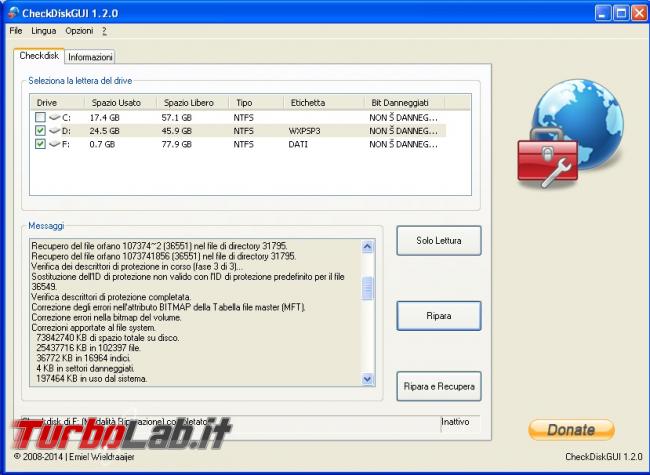
Task: Close the CheckDiskGUI window
Action: pyautogui.click(x=639, y=13)
